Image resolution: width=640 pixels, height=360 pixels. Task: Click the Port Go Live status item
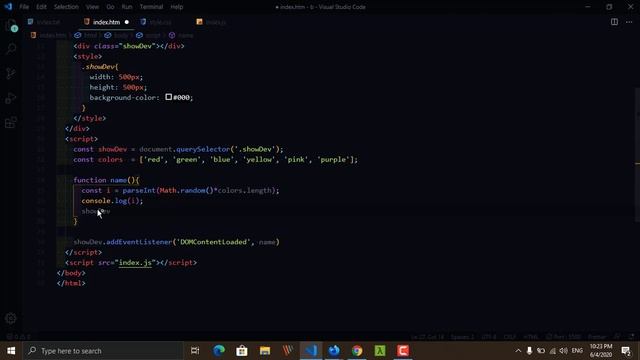(563, 337)
